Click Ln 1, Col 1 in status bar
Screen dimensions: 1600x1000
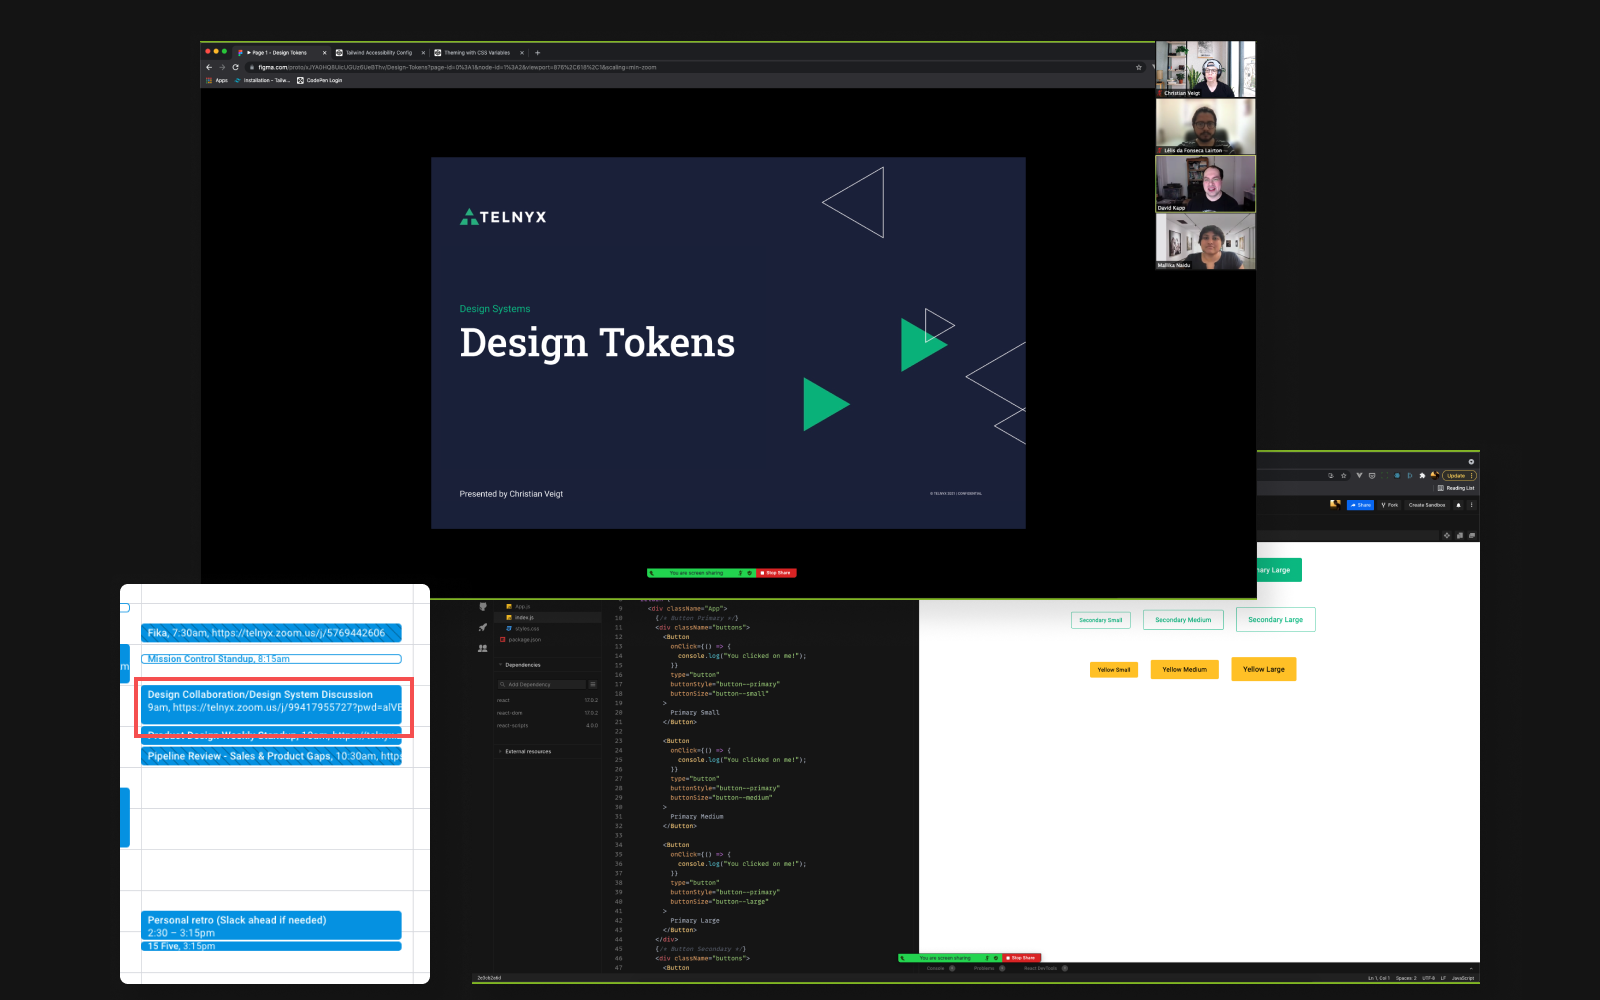click(x=1379, y=978)
